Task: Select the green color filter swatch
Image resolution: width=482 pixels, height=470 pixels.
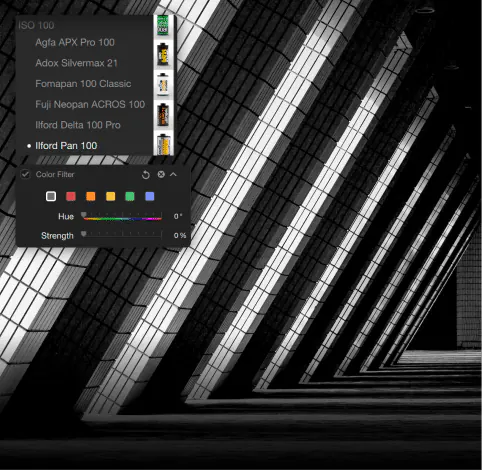Action: [130, 196]
